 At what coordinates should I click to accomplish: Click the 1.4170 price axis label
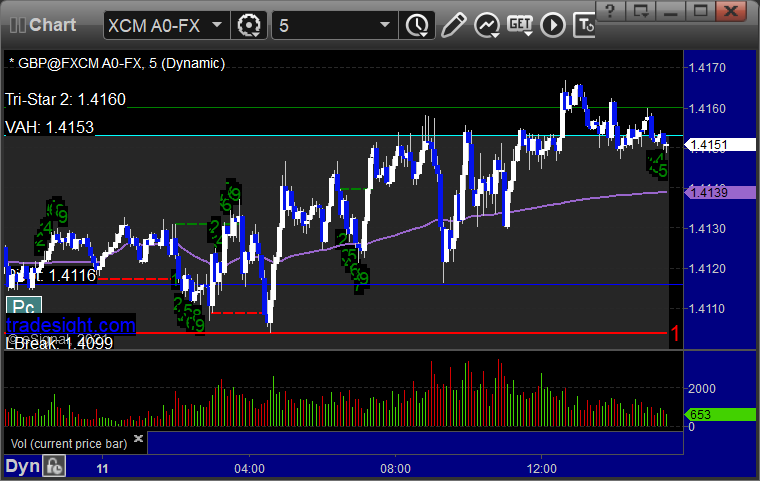click(x=708, y=67)
